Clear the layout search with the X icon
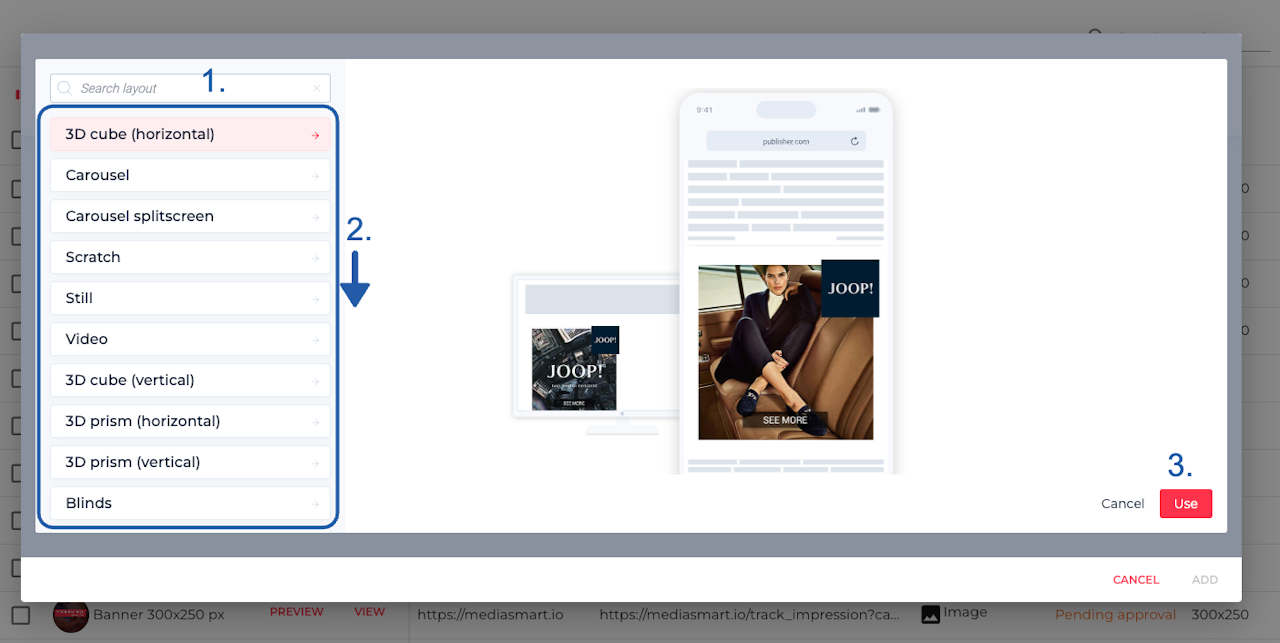This screenshot has width=1280, height=643. point(317,88)
